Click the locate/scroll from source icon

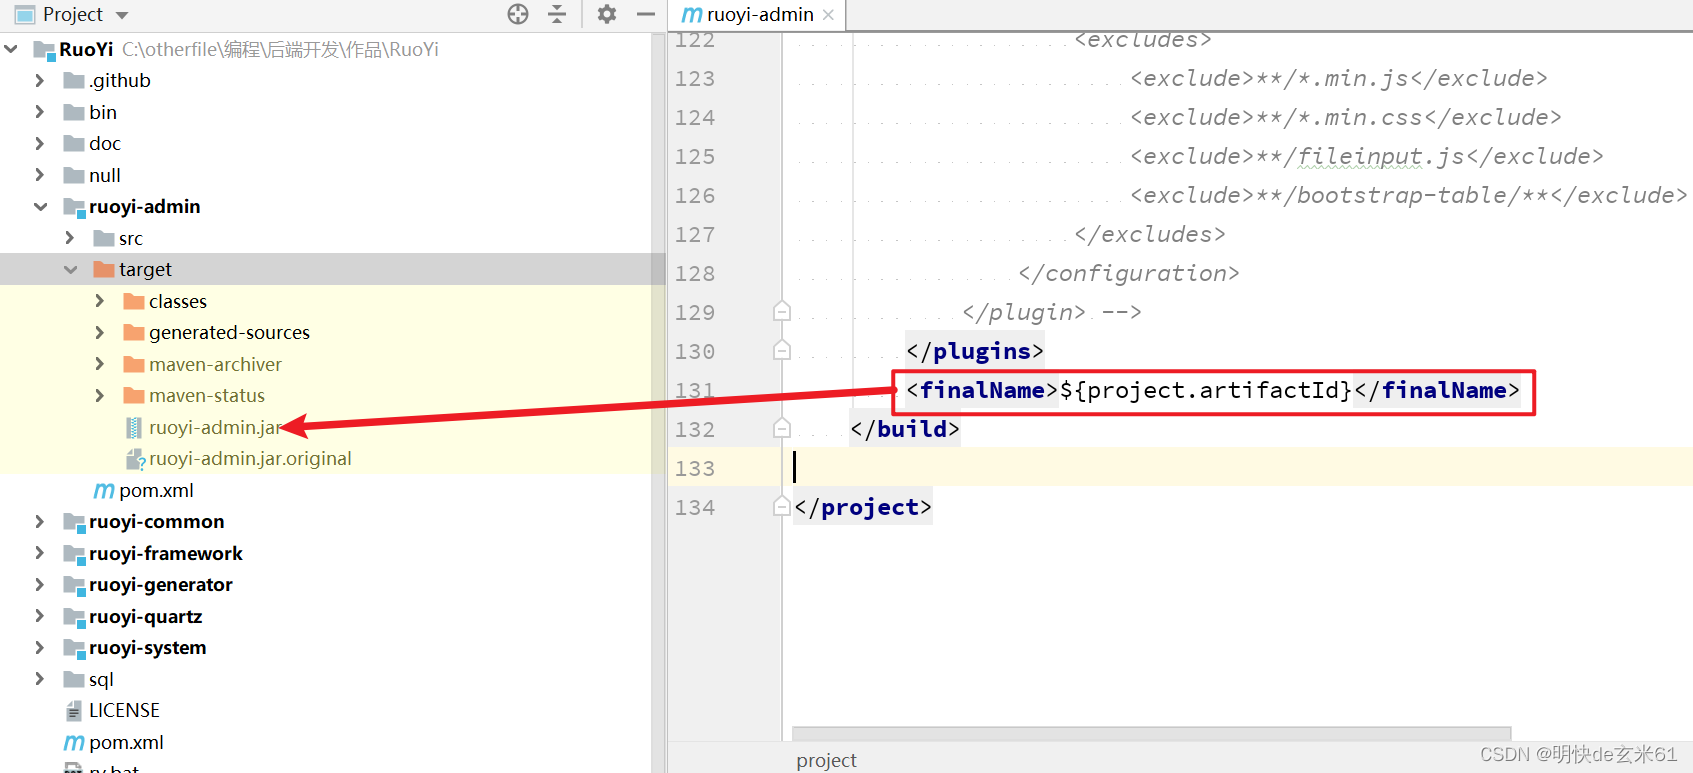pyautogui.click(x=518, y=14)
